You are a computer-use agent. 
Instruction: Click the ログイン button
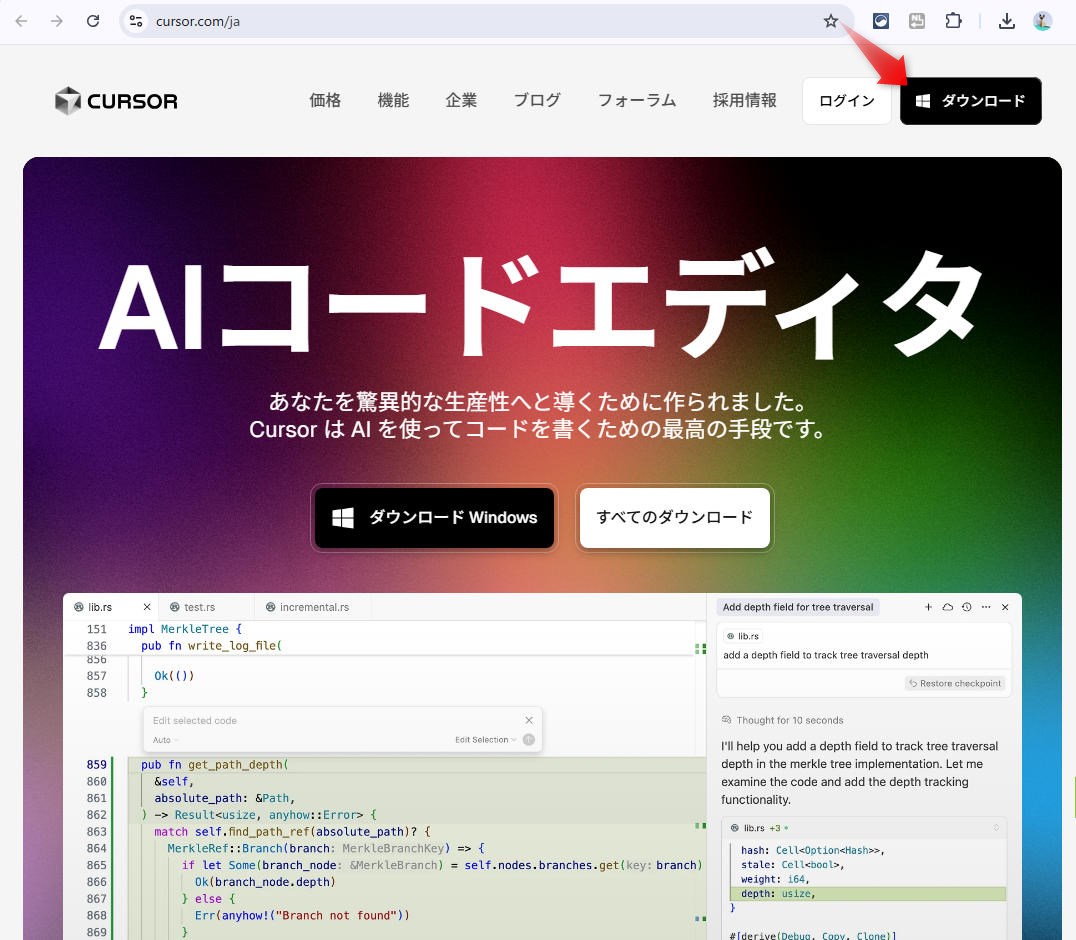846,101
